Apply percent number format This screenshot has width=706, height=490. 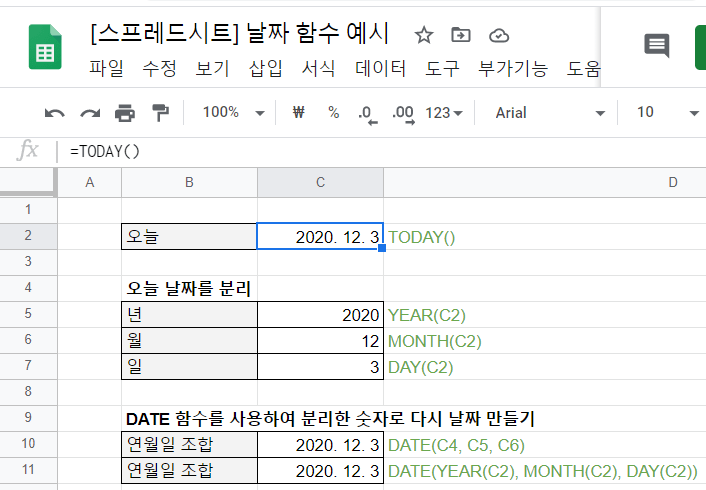click(333, 113)
